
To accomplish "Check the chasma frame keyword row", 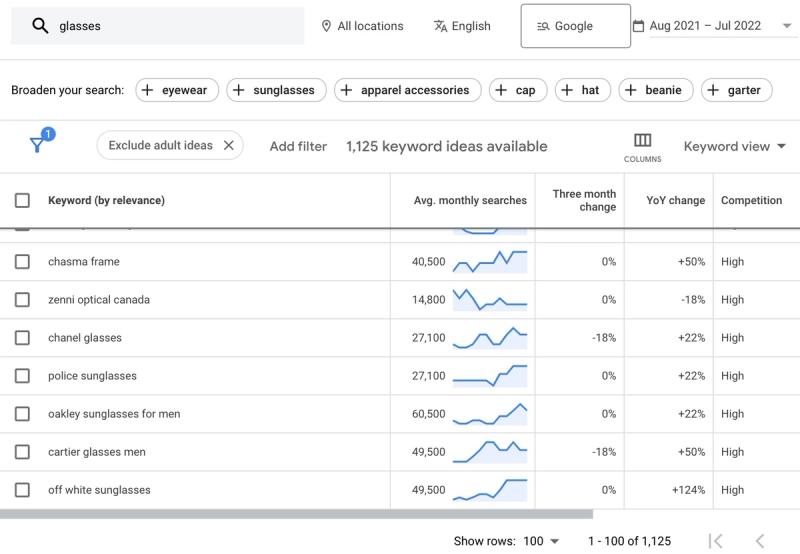I will pos(22,262).
